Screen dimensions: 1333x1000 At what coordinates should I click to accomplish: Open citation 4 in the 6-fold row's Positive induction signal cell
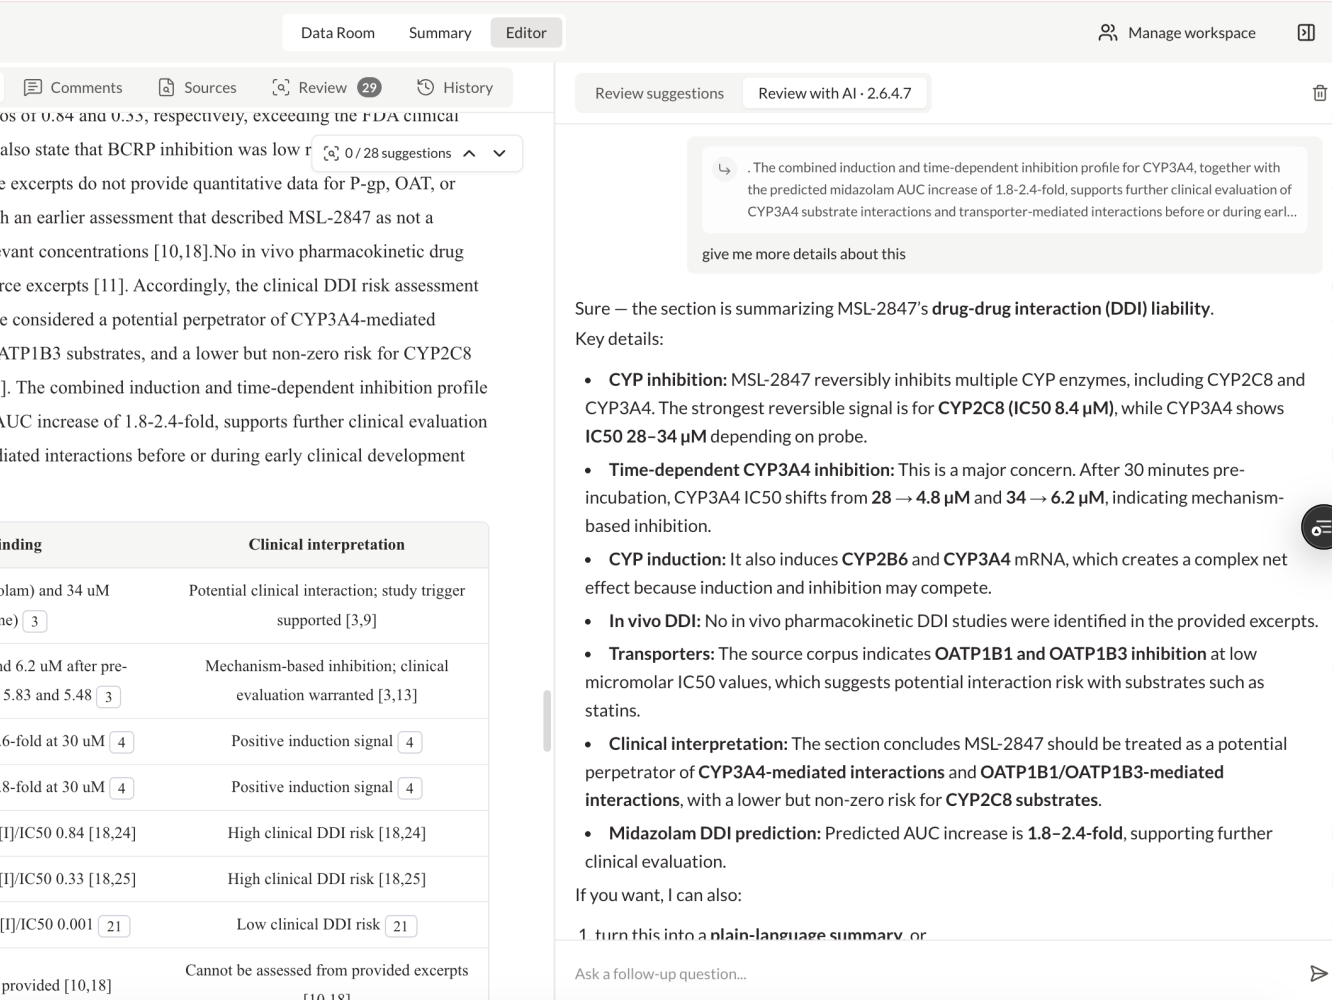pyautogui.click(x=409, y=742)
